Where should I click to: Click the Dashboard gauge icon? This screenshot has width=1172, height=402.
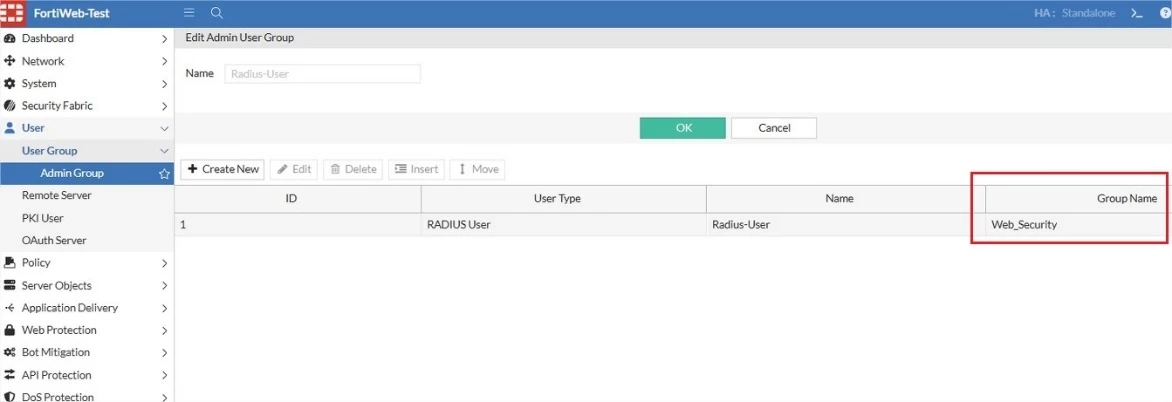(x=10, y=38)
